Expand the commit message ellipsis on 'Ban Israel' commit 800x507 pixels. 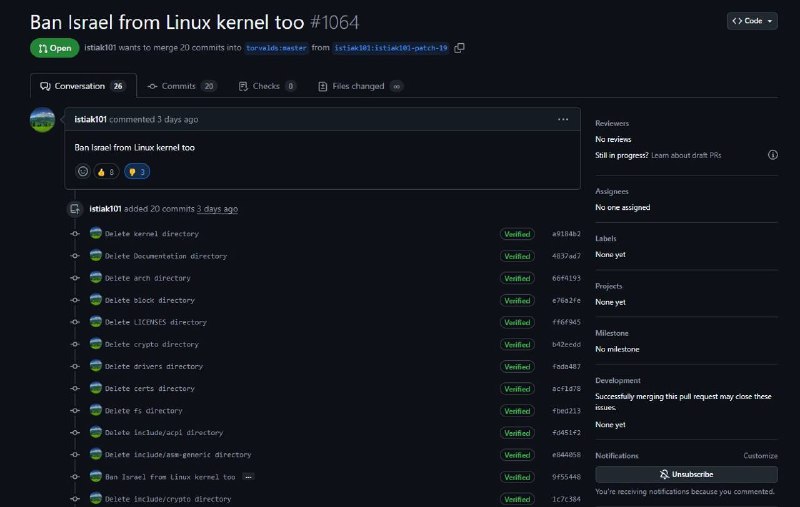(x=248, y=477)
